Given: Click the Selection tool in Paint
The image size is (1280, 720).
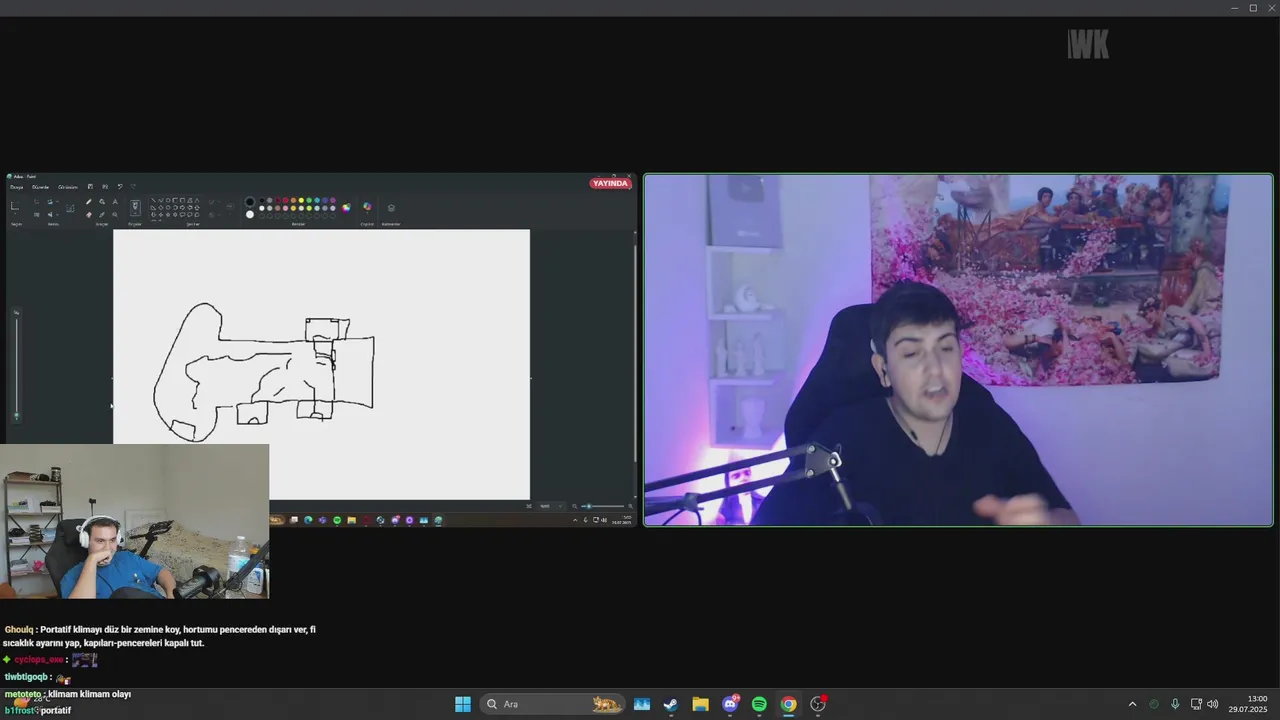Looking at the screenshot, I should point(15,206).
